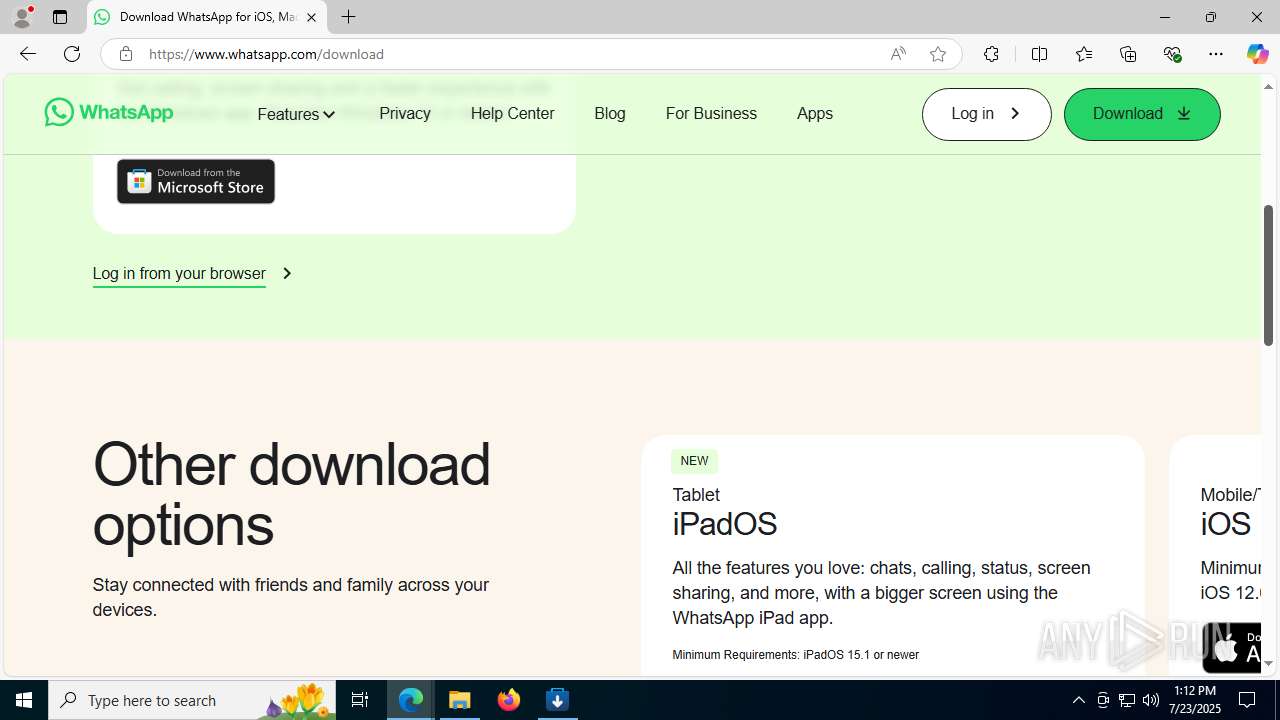Go to the Blog page
The image size is (1280, 720).
(610, 113)
